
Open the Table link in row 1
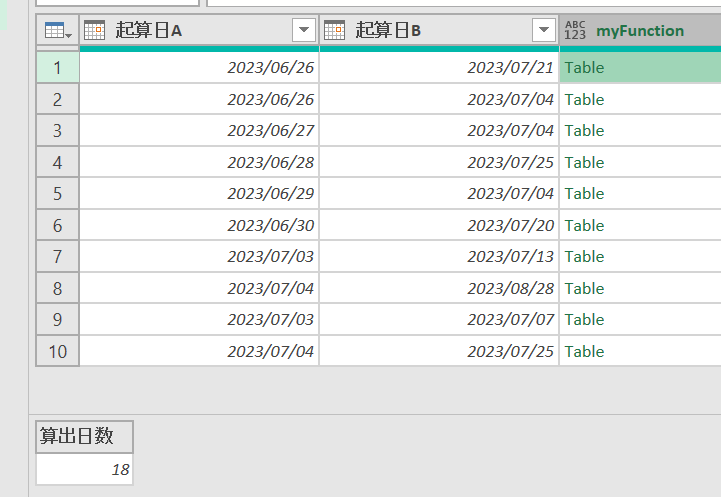tap(585, 68)
